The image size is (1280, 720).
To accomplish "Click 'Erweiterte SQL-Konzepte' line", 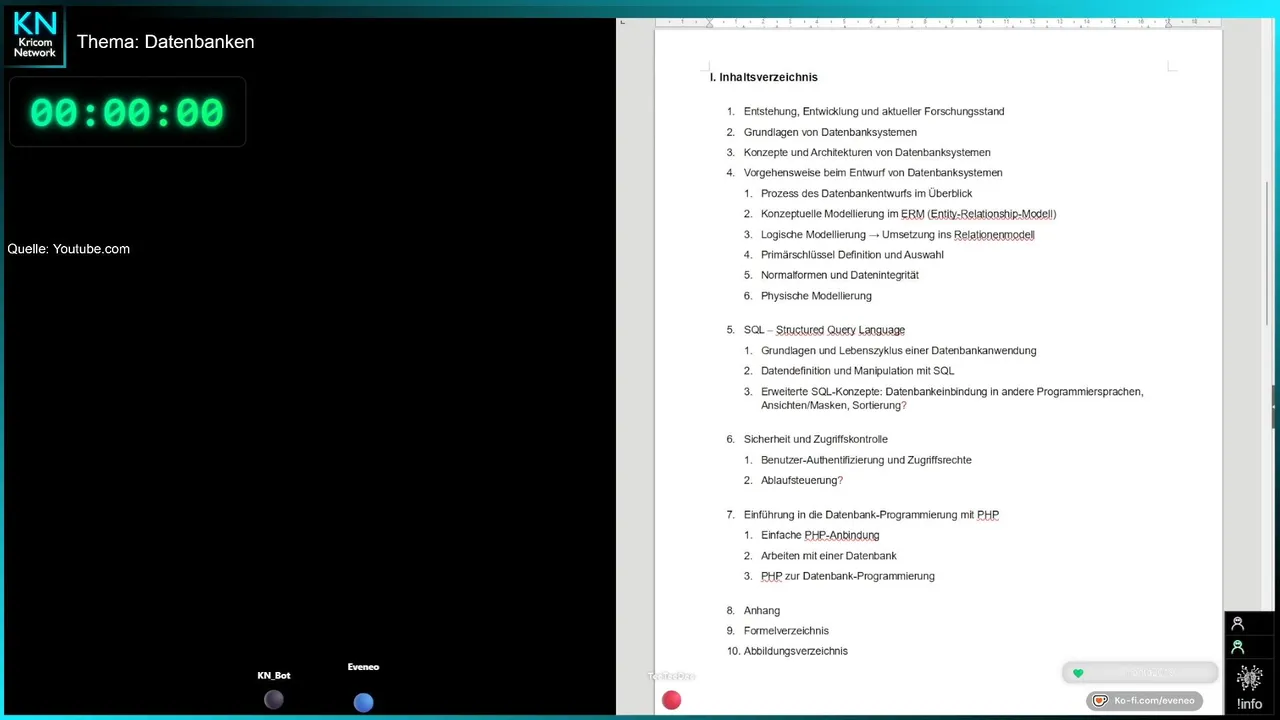I will point(952,399).
